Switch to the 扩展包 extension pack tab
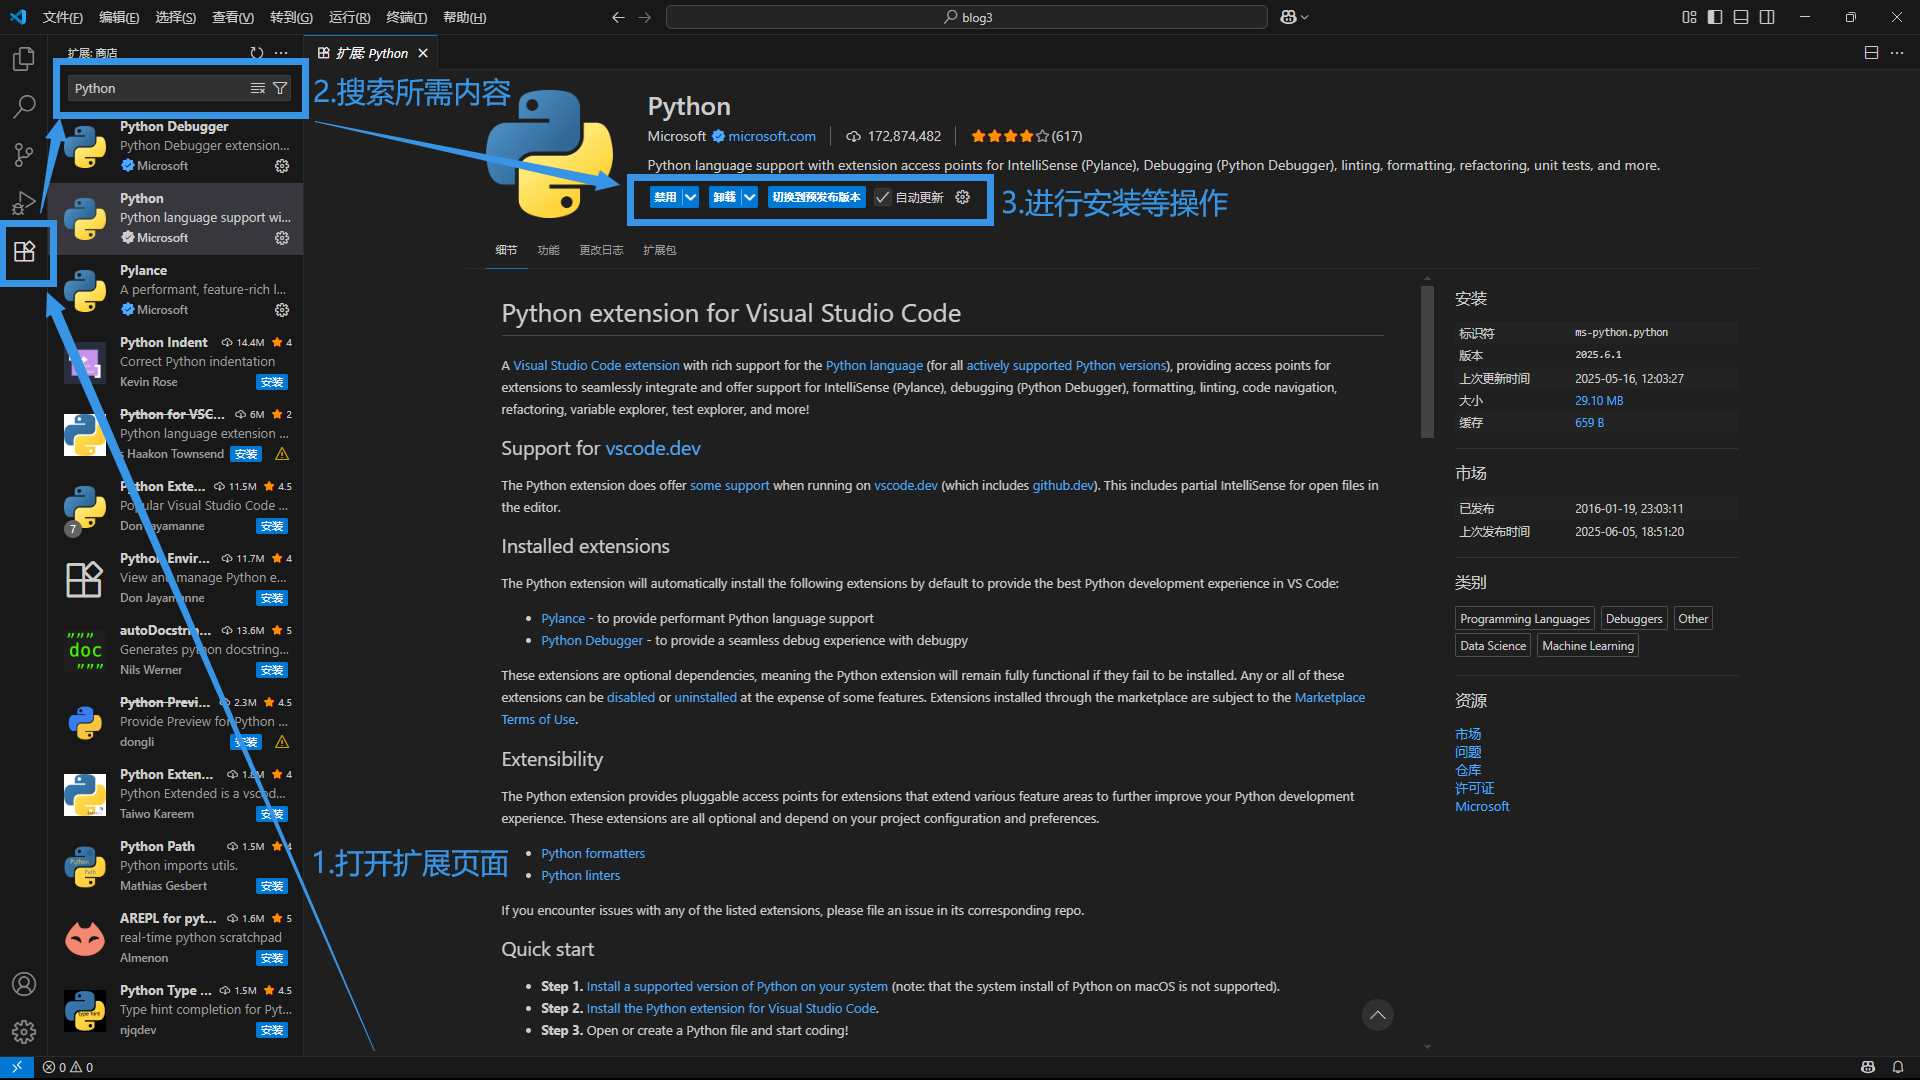The image size is (1920, 1080). 659,250
